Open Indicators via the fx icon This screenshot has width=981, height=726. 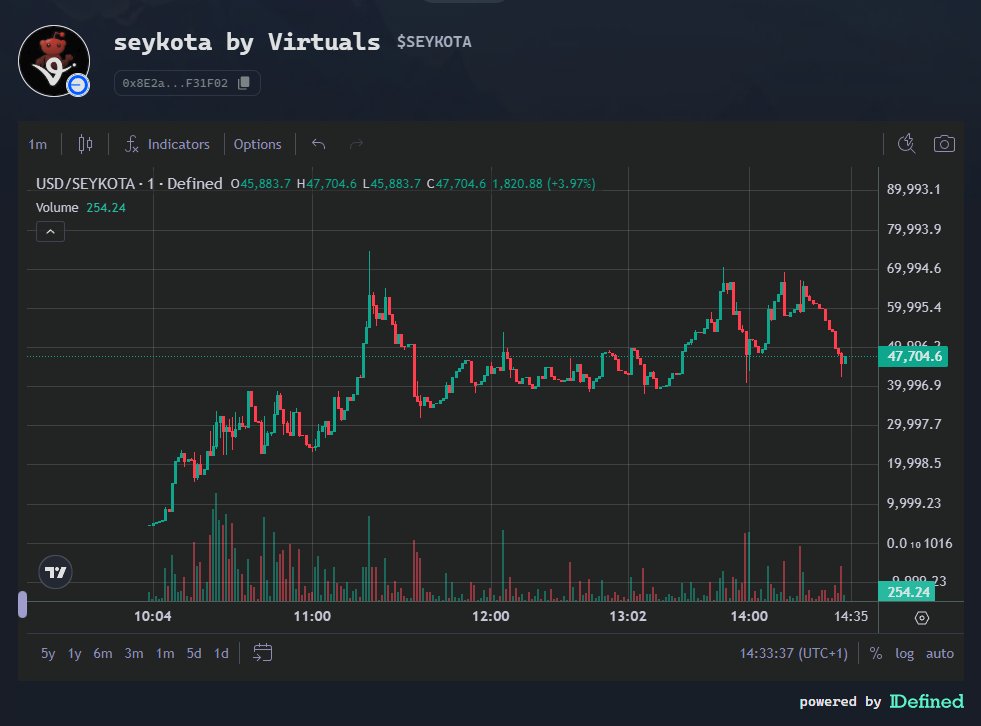tap(168, 144)
